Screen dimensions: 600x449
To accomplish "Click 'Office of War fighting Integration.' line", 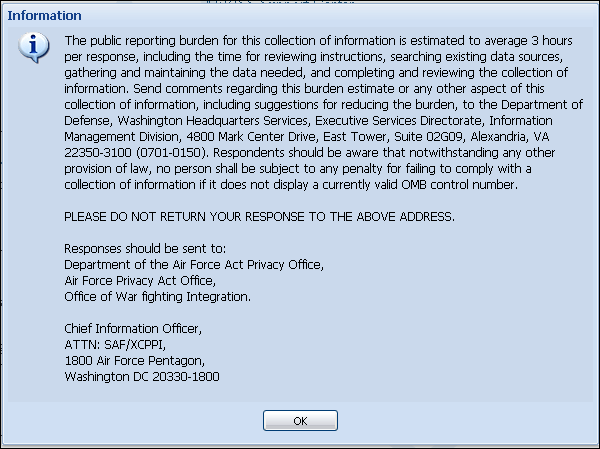I will (157, 297).
